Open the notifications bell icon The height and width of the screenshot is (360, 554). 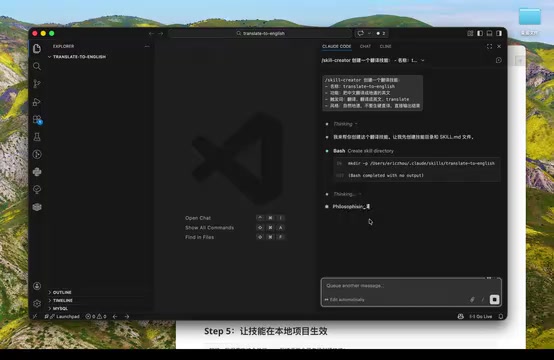point(501,317)
